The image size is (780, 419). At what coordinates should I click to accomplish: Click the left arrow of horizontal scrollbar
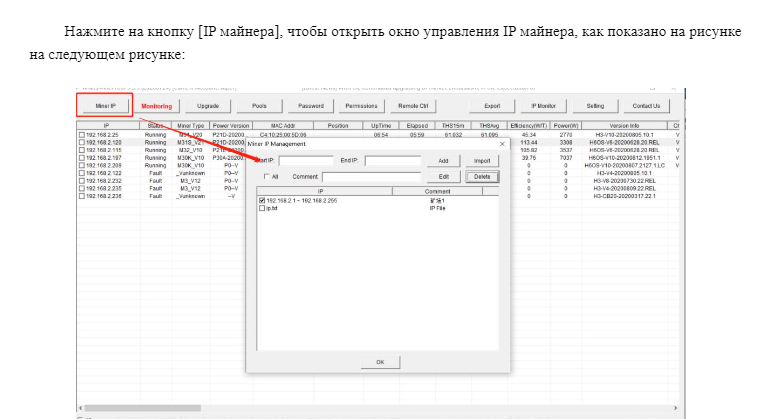pyautogui.click(x=82, y=408)
